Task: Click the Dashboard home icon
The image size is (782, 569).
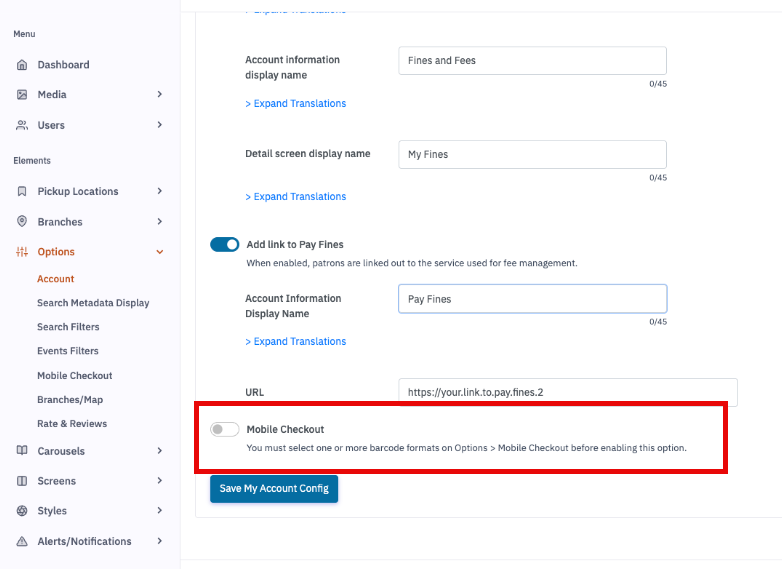Action: (x=22, y=65)
